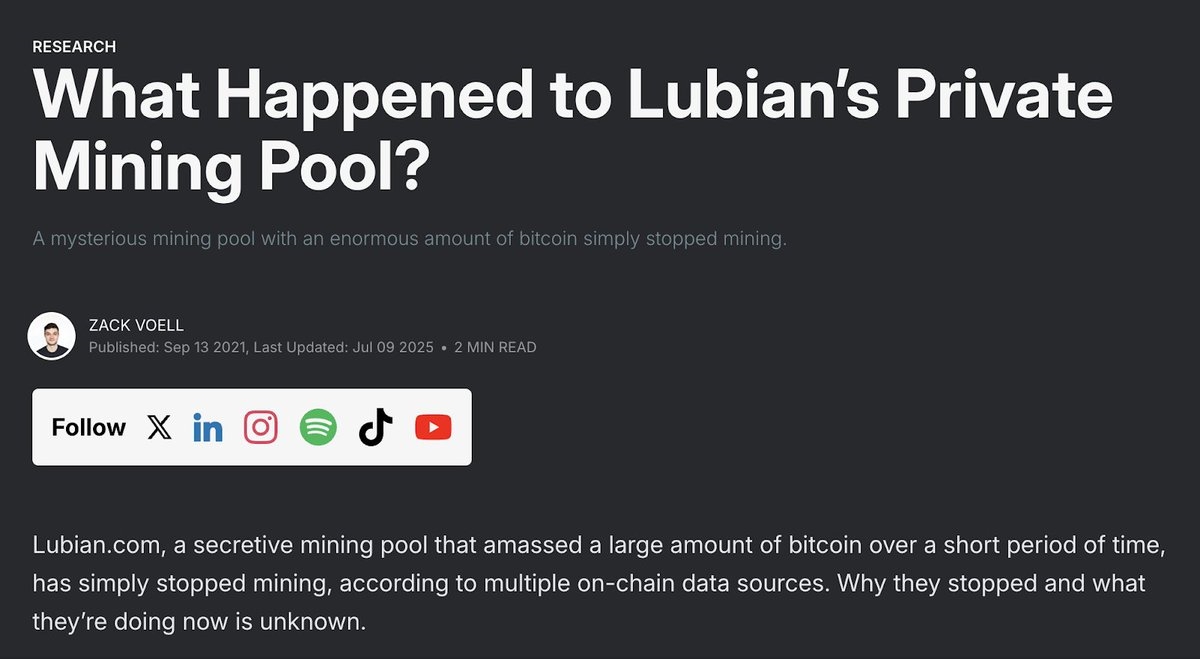Click the article subtitle about mysterious mining pool
Screen dimensions: 1200x659
point(410,241)
